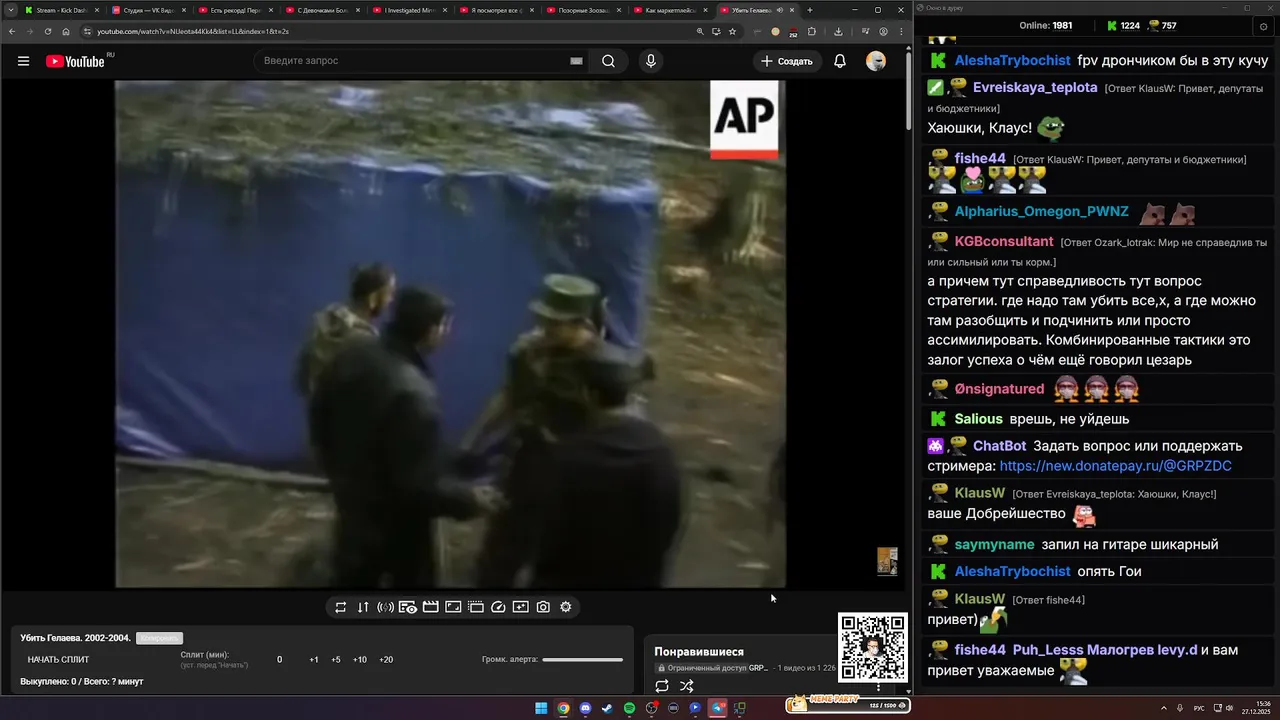Open playlist three-dot options menu

click(879, 687)
